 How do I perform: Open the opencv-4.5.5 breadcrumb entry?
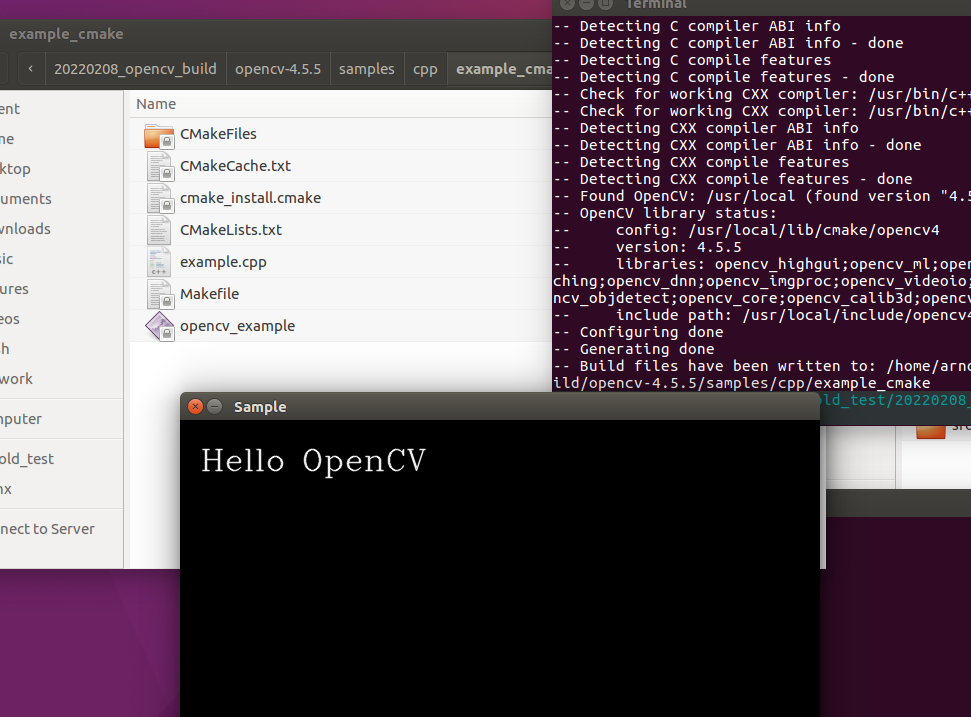(x=277, y=69)
